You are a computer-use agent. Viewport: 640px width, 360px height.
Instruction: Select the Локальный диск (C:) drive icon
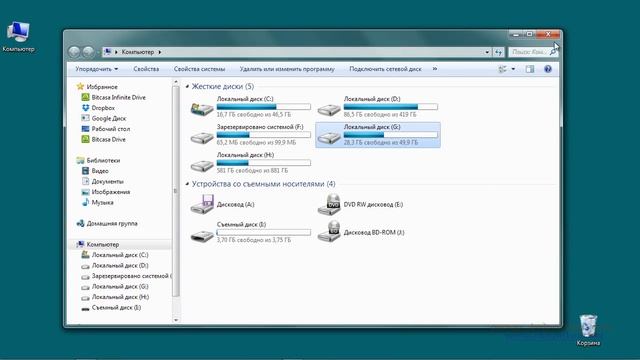tap(202, 108)
